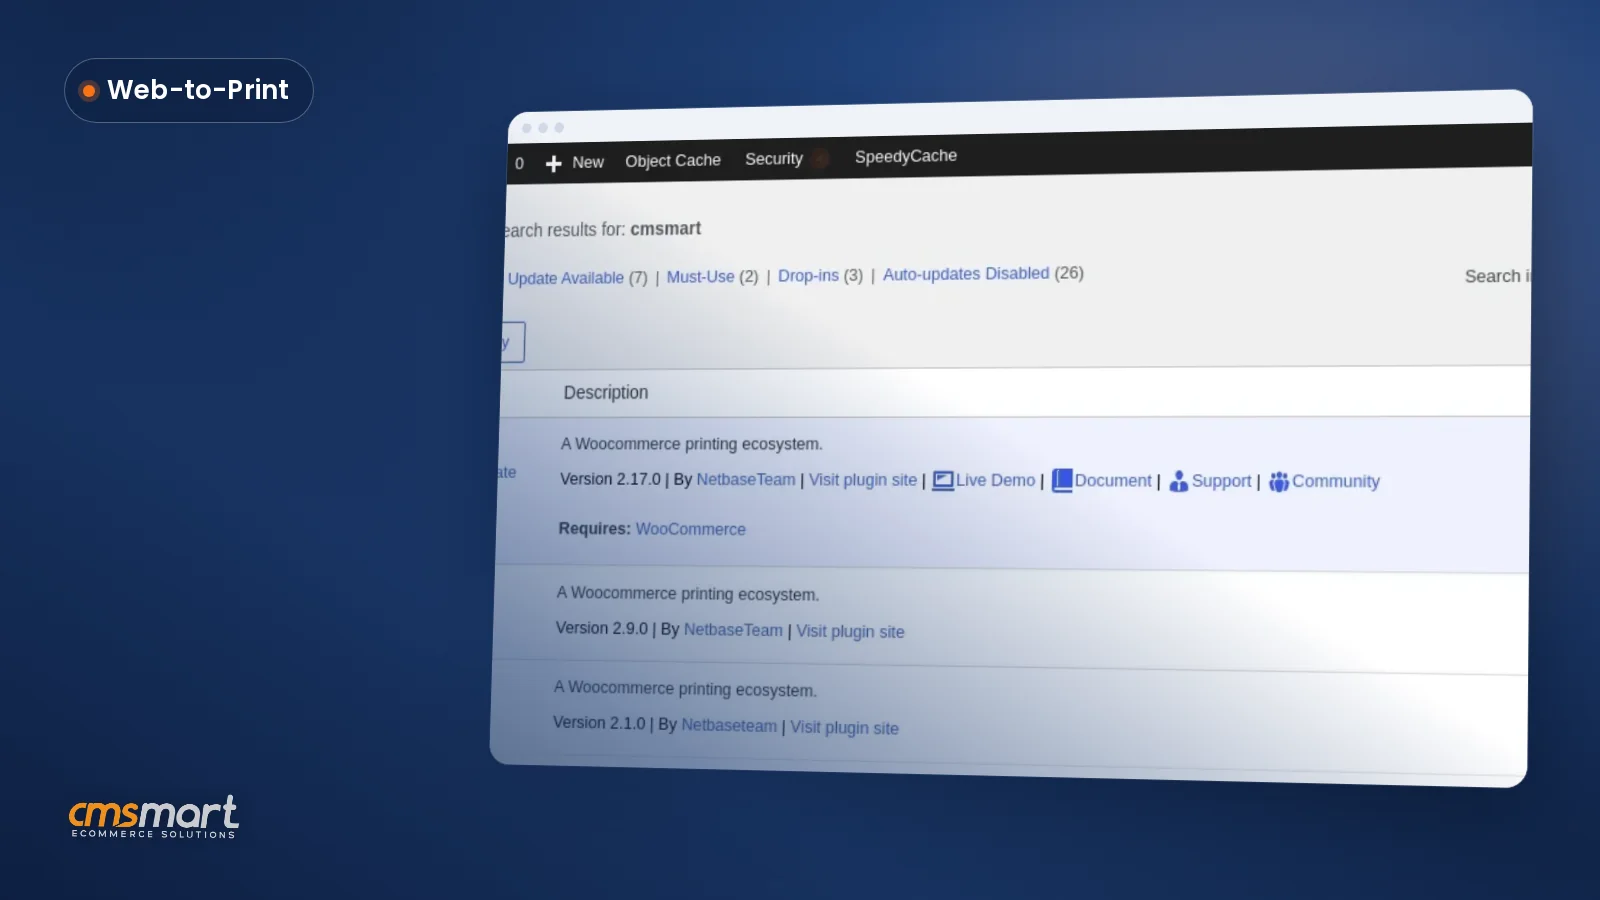Screen dimensions: 1600x900
Task: Open the Live Demo monitor icon
Action: 942,481
